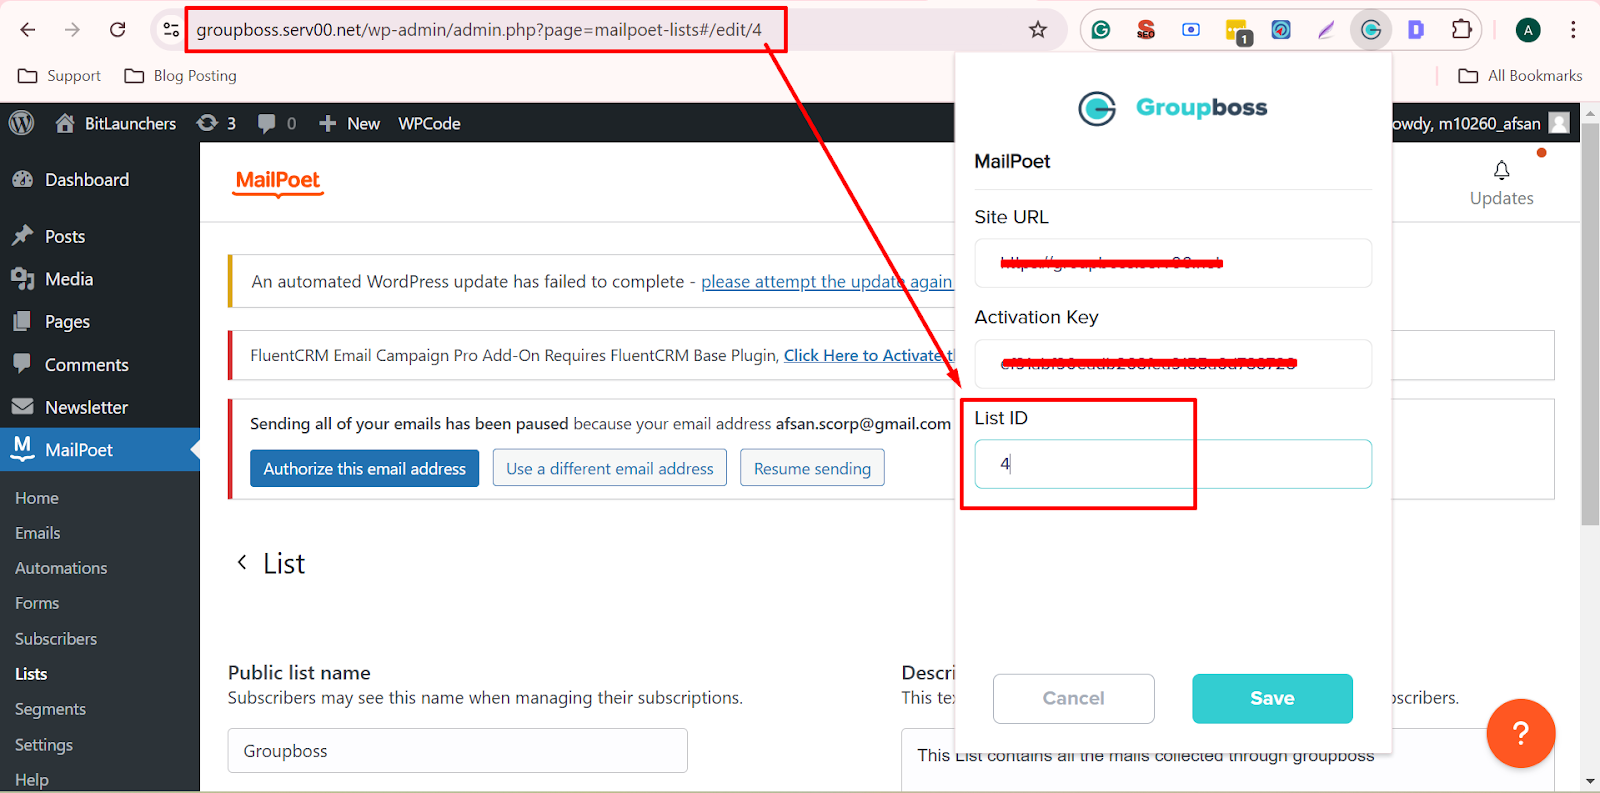Go to MailPoet Automations submenu
Screen dimensions: 1600x793
[61, 568]
